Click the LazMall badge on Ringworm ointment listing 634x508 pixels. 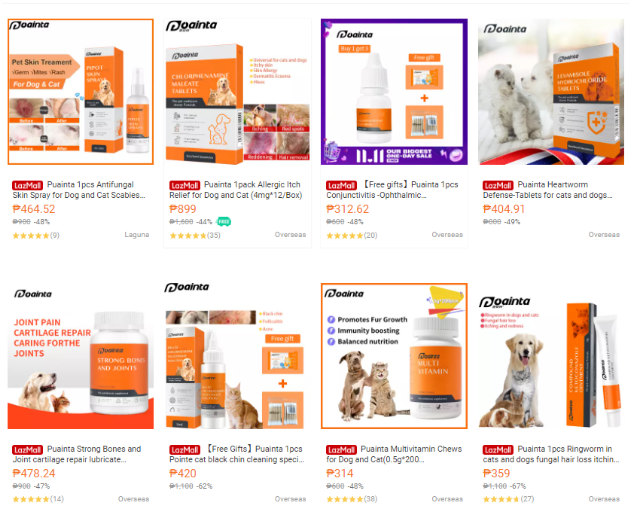click(498, 450)
